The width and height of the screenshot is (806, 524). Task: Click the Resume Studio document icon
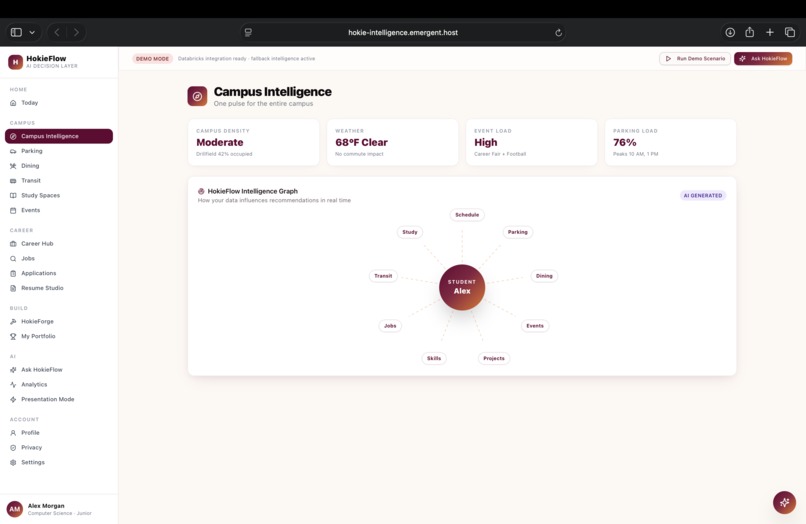point(13,288)
